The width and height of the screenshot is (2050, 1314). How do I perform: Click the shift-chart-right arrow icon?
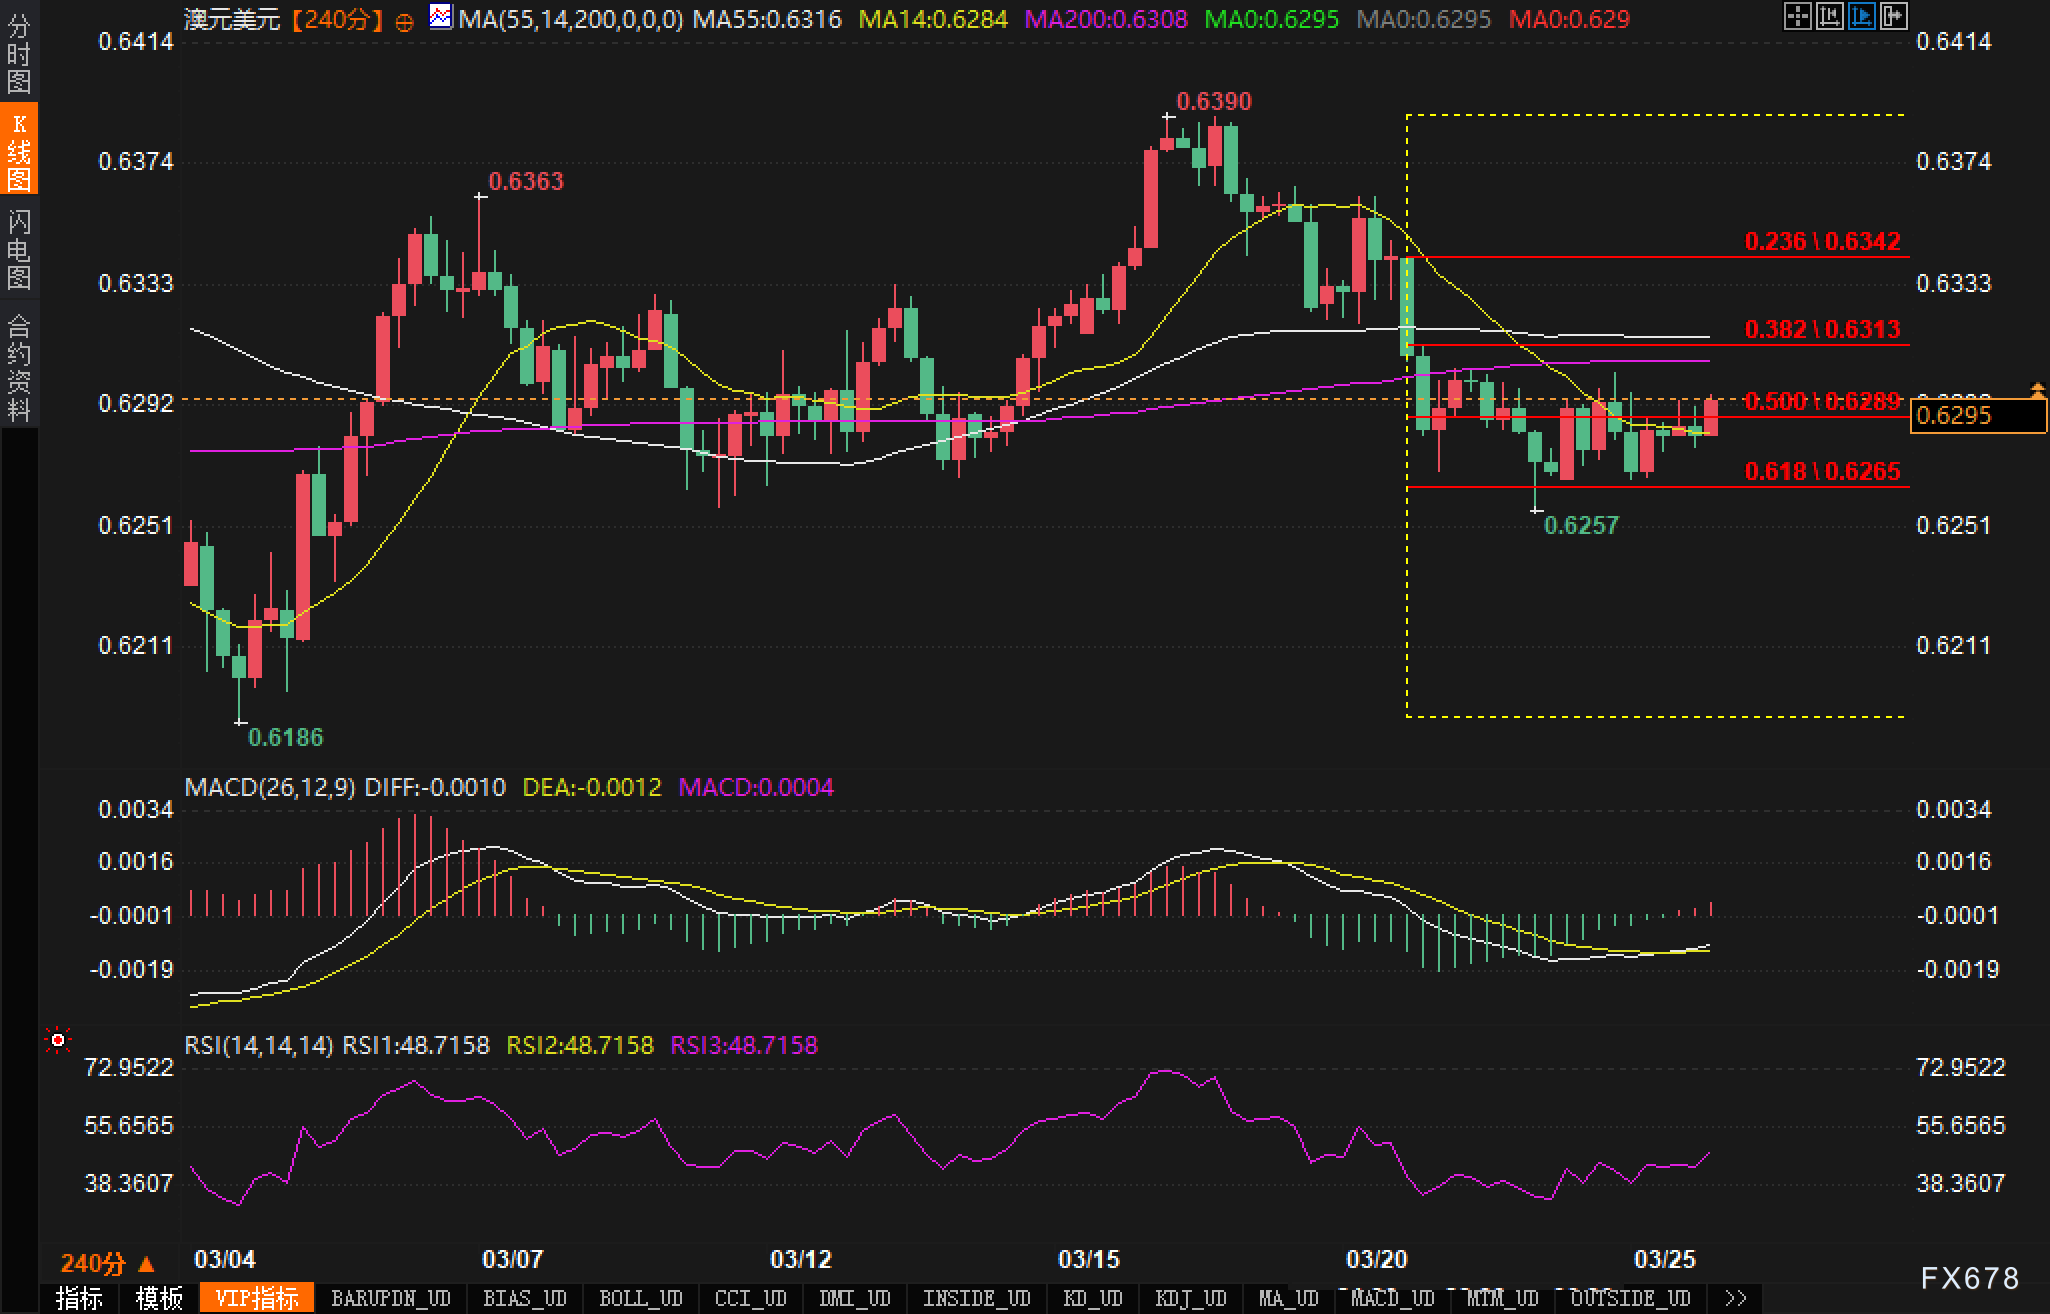pos(1893,16)
